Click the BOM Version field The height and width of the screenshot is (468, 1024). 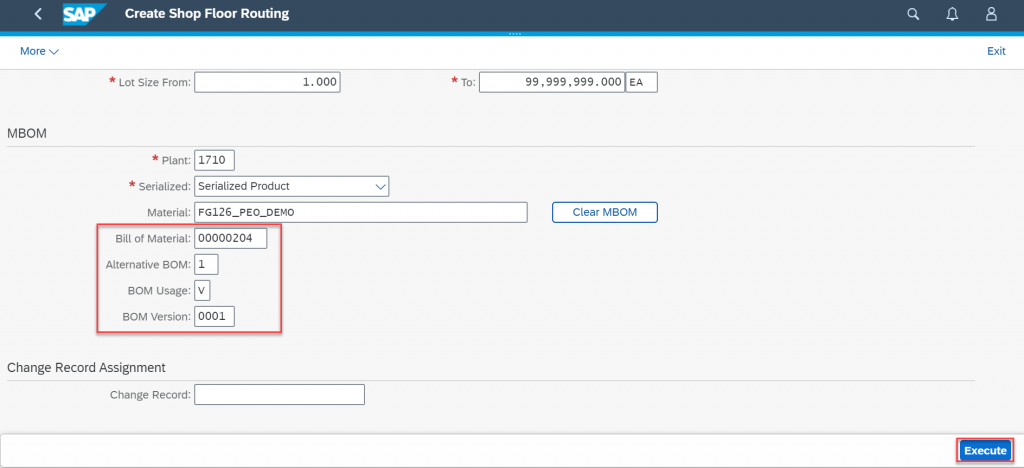click(214, 317)
